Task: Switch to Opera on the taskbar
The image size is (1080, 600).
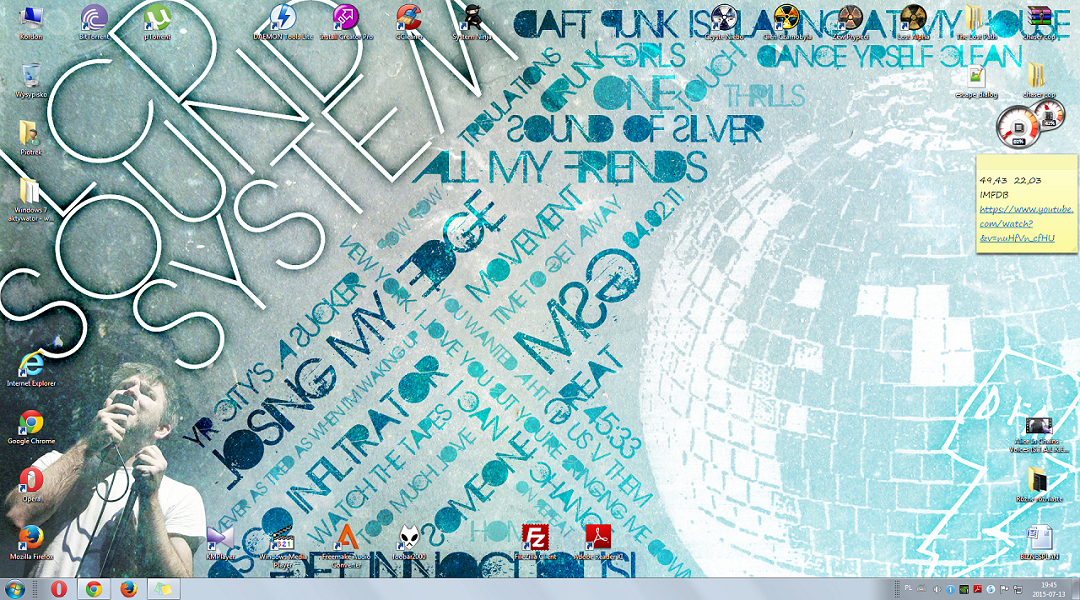Action: tap(59, 589)
